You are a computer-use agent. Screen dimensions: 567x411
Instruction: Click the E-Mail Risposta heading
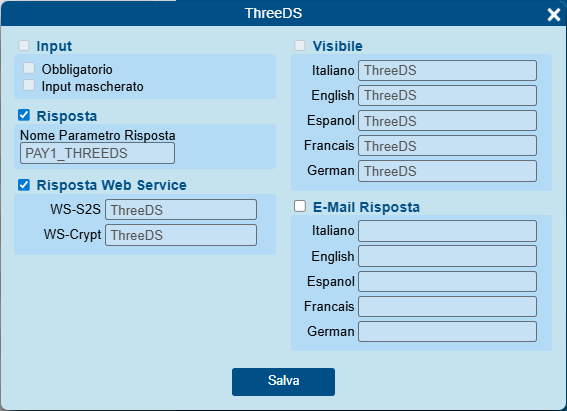[366, 207]
